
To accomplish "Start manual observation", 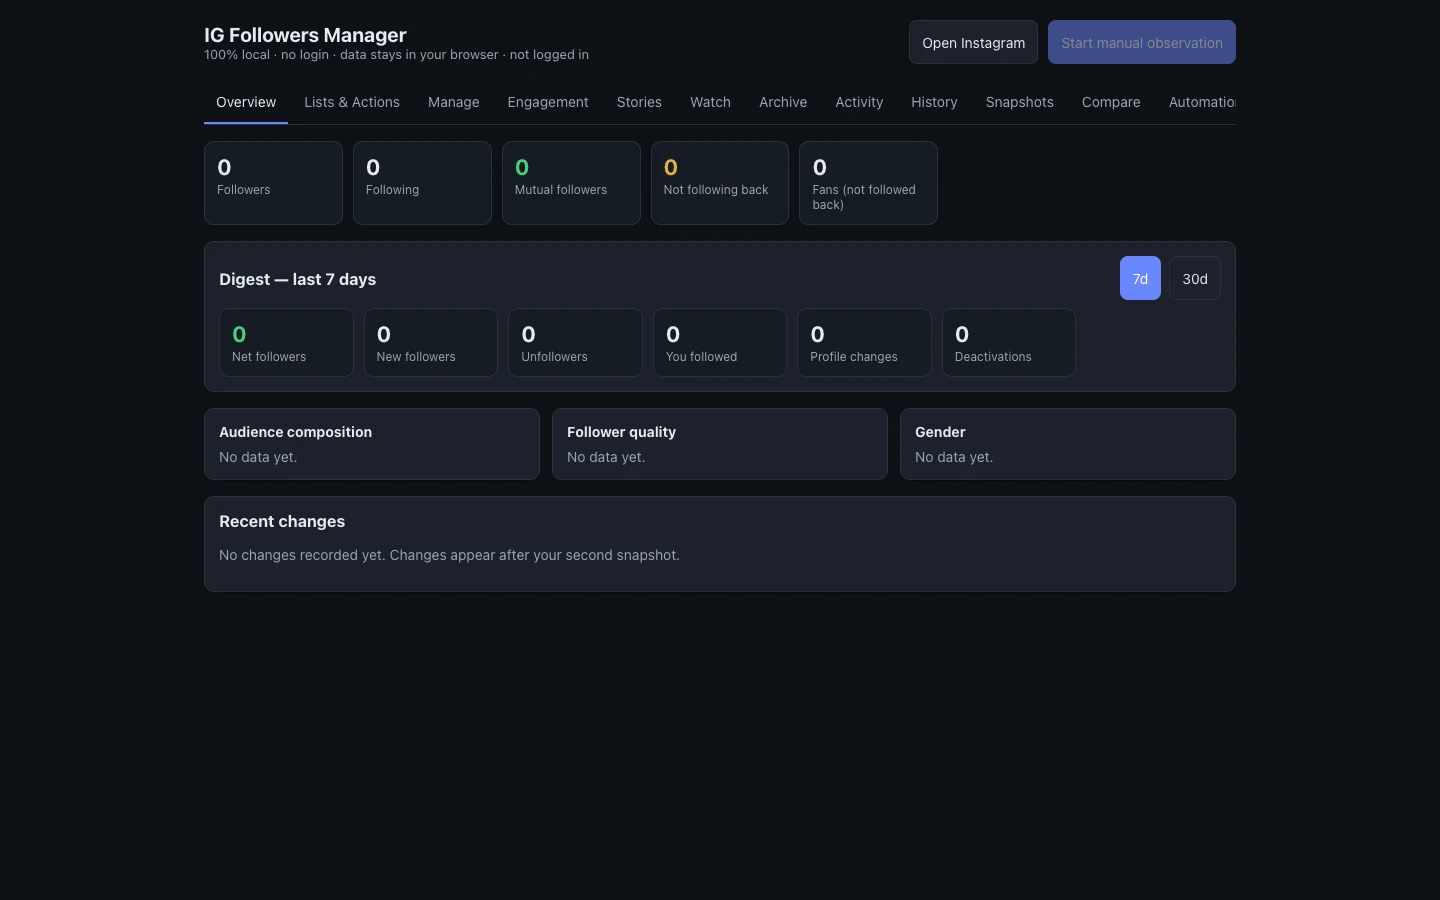I will (1142, 42).
